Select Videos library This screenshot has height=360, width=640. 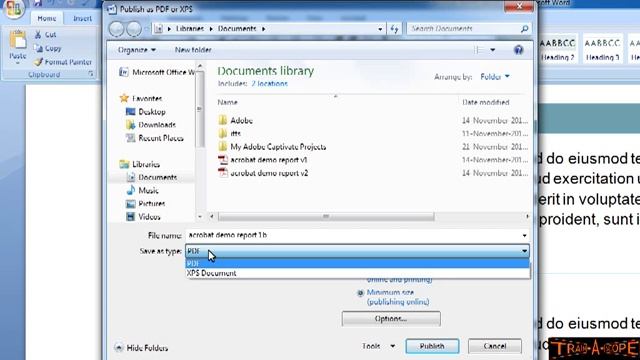point(143,217)
